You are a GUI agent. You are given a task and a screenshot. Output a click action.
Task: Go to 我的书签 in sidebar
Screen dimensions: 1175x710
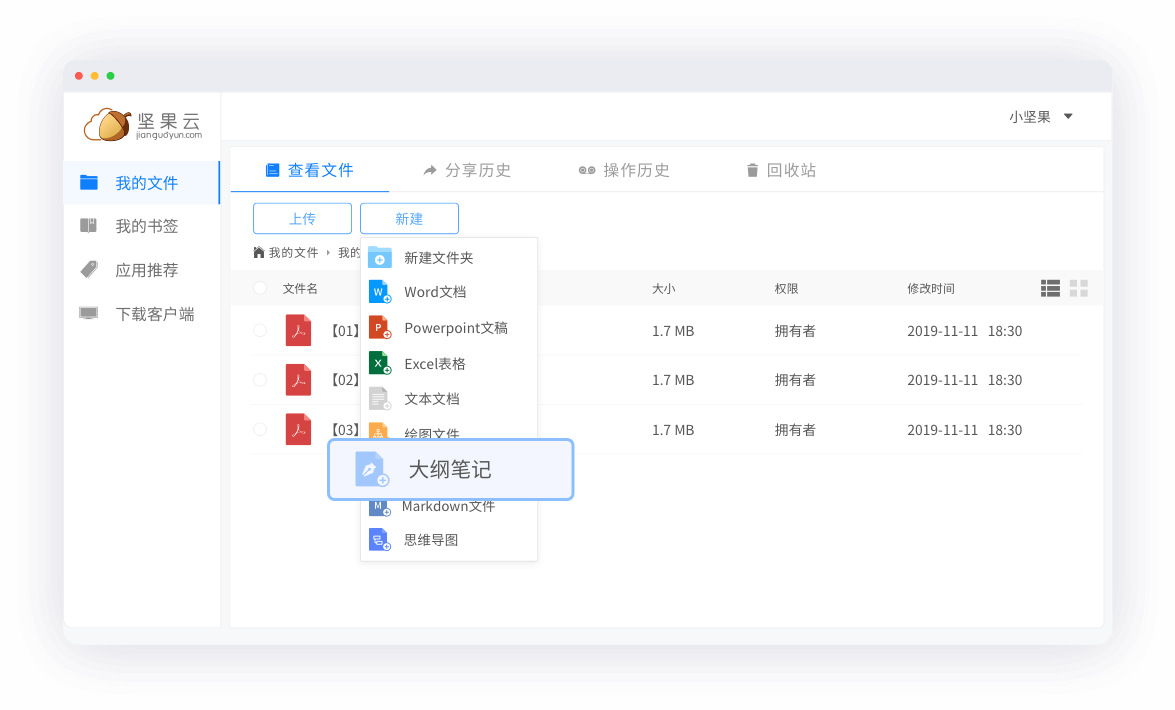click(146, 226)
